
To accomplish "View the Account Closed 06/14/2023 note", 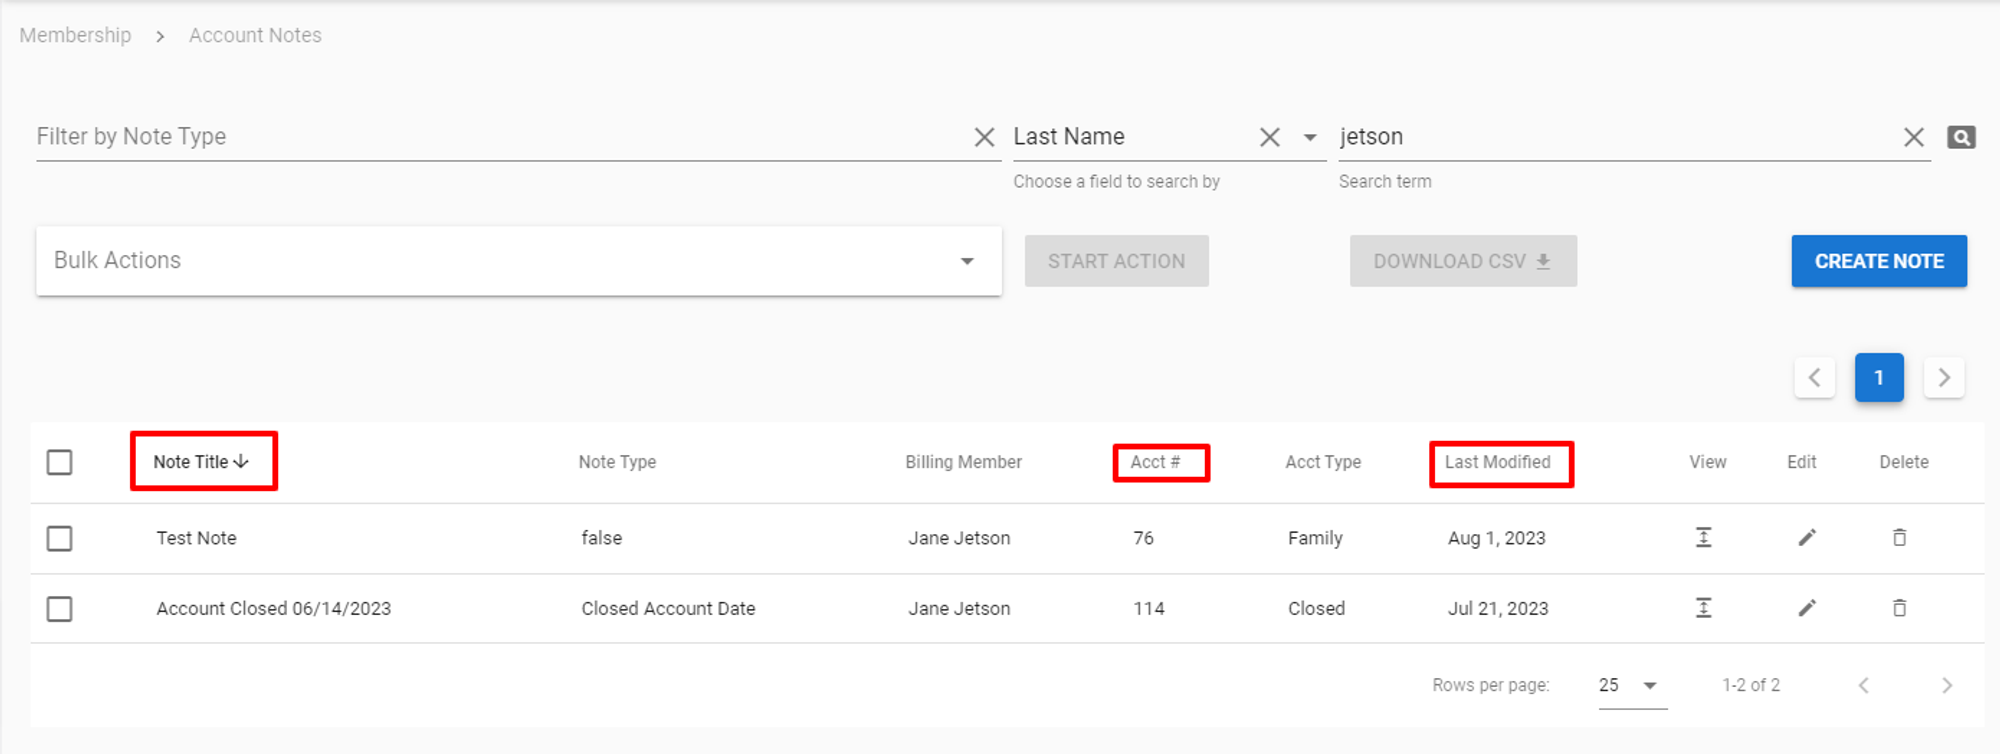I will click(x=1703, y=608).
